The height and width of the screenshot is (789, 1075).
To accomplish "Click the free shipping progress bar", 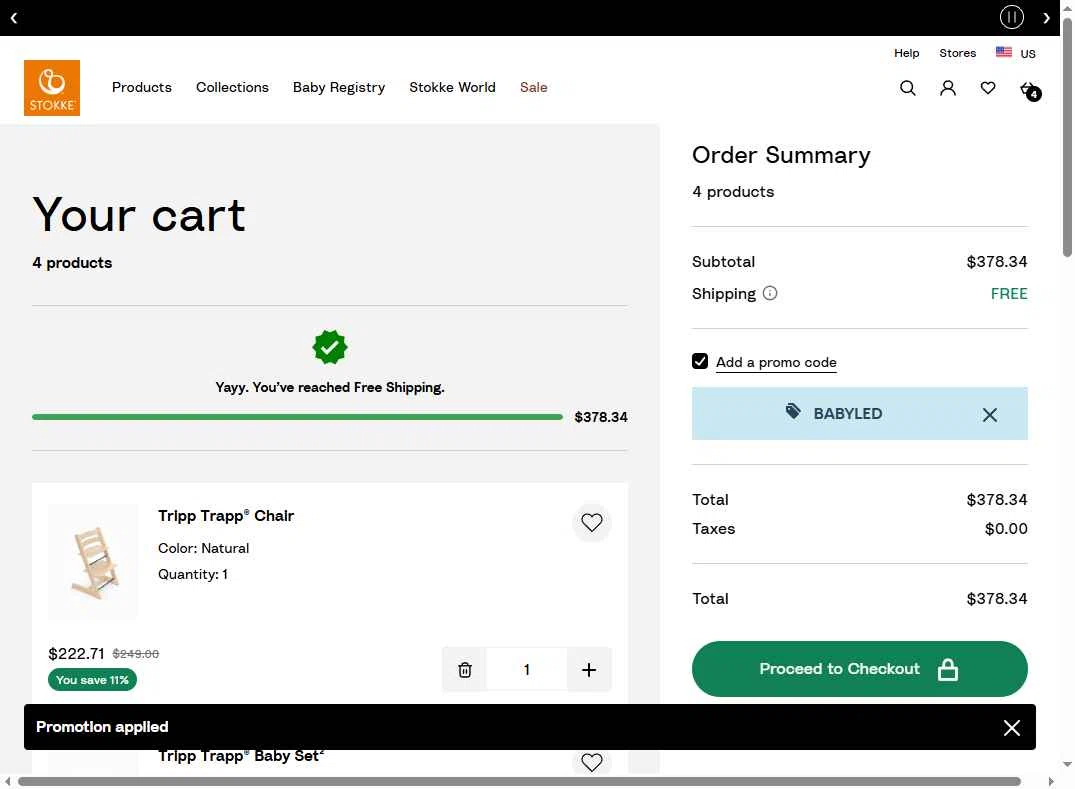I will [297, 417].
